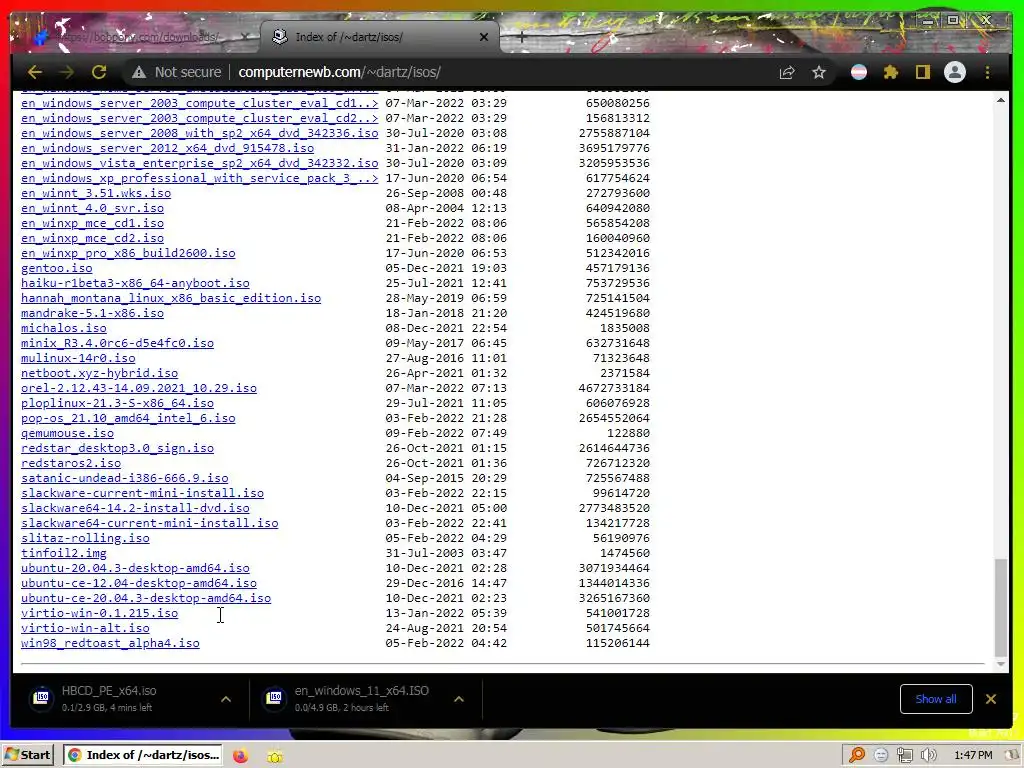
Task: Download satanic-undead-i386-666.9.iso
Action: (x=125, y=479)
